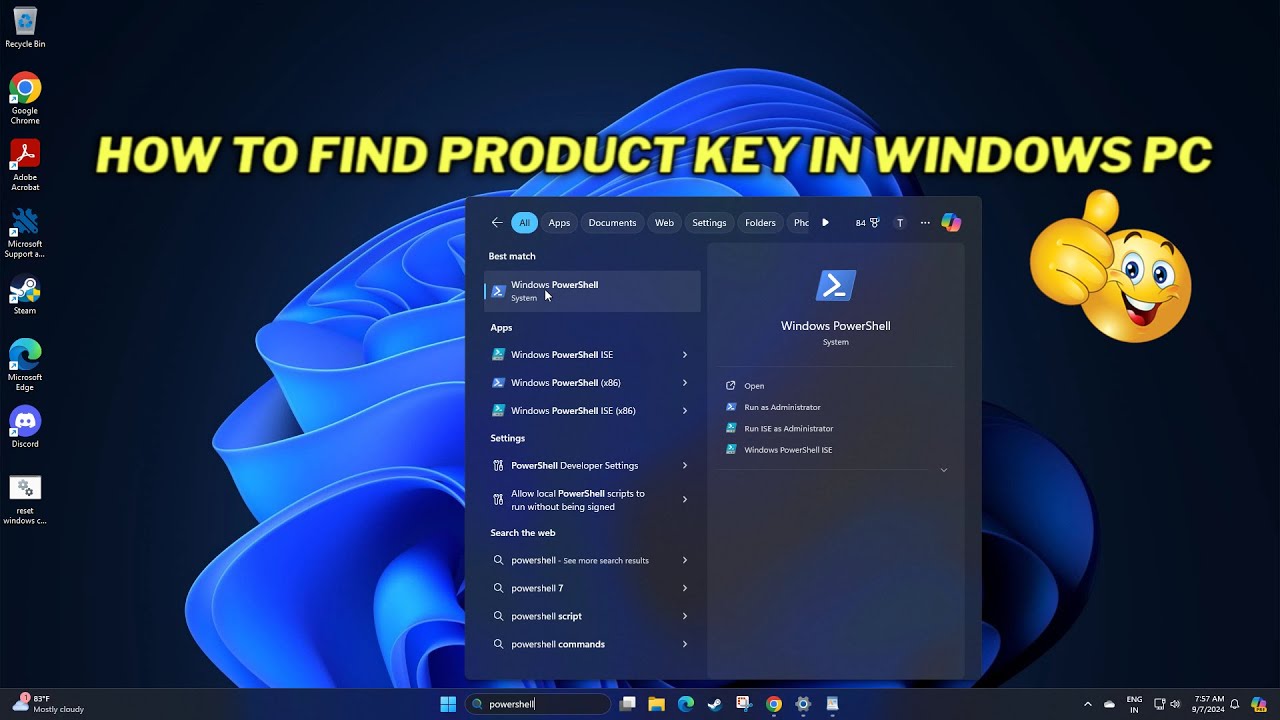Image resolution: width=1280 pixels, height=720 pixels.
Task: Expand PowerShell Developer Settings chevron
Action: pos(685,466)
